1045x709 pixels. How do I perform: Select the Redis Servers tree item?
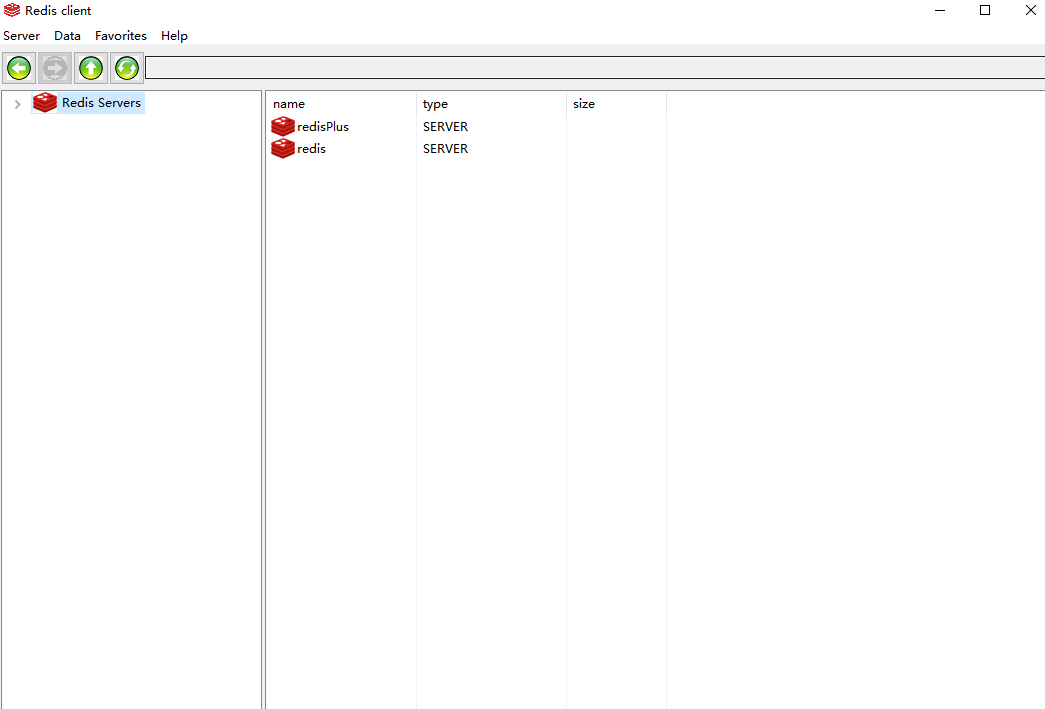101,103
